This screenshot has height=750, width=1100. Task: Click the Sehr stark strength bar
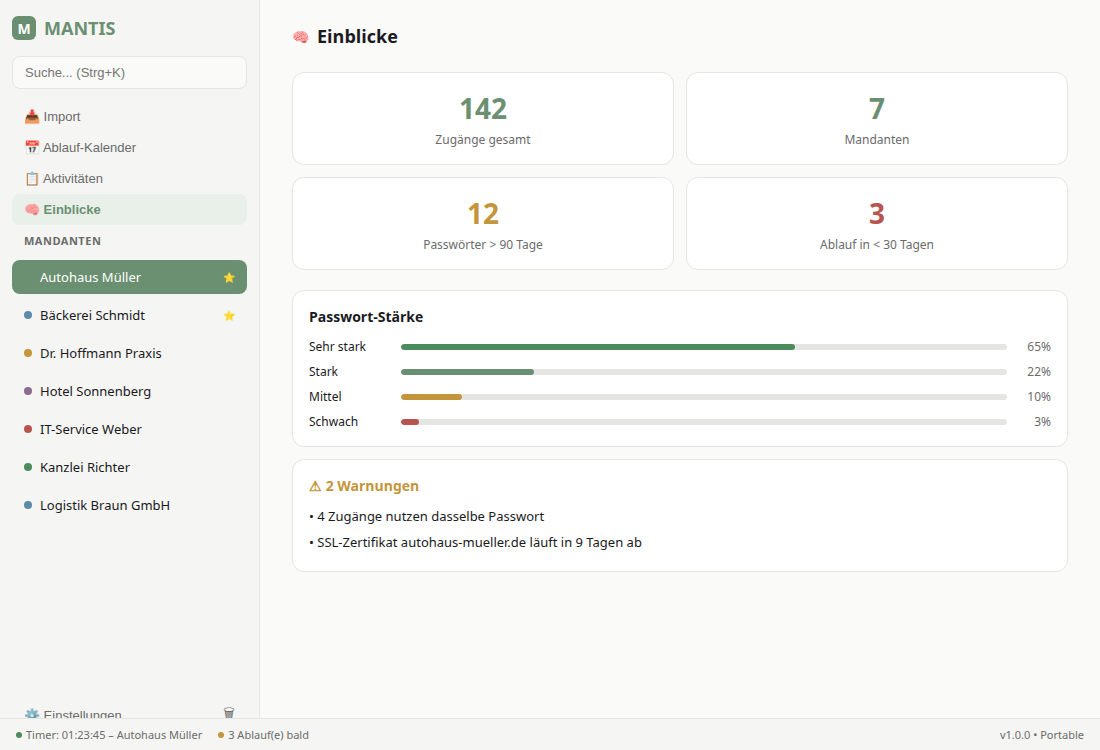598,347
